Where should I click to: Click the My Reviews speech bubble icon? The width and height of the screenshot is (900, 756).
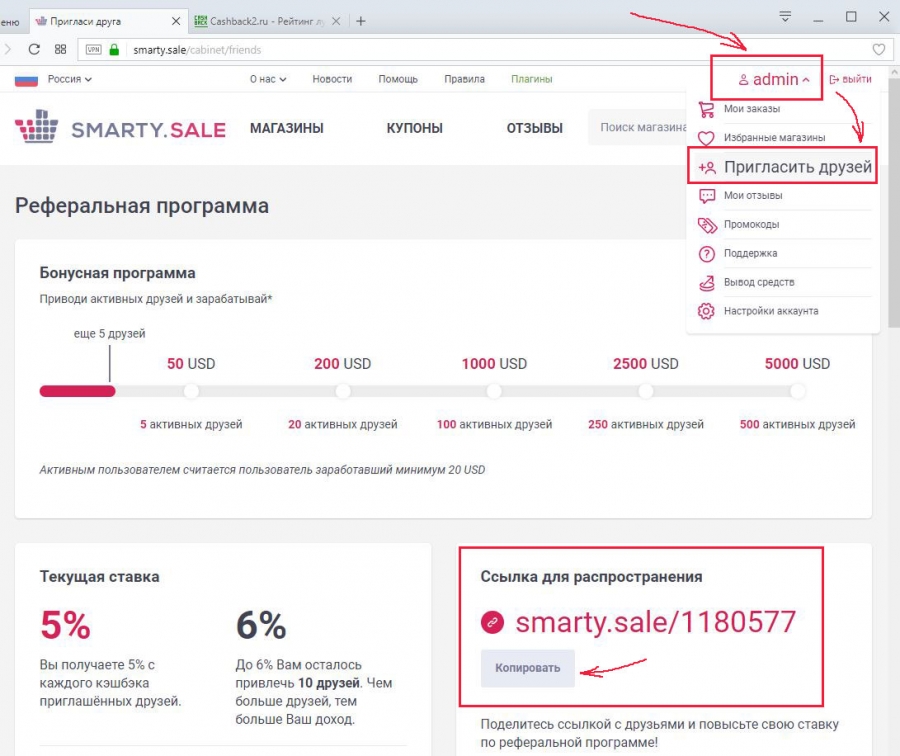click(707, 196)
